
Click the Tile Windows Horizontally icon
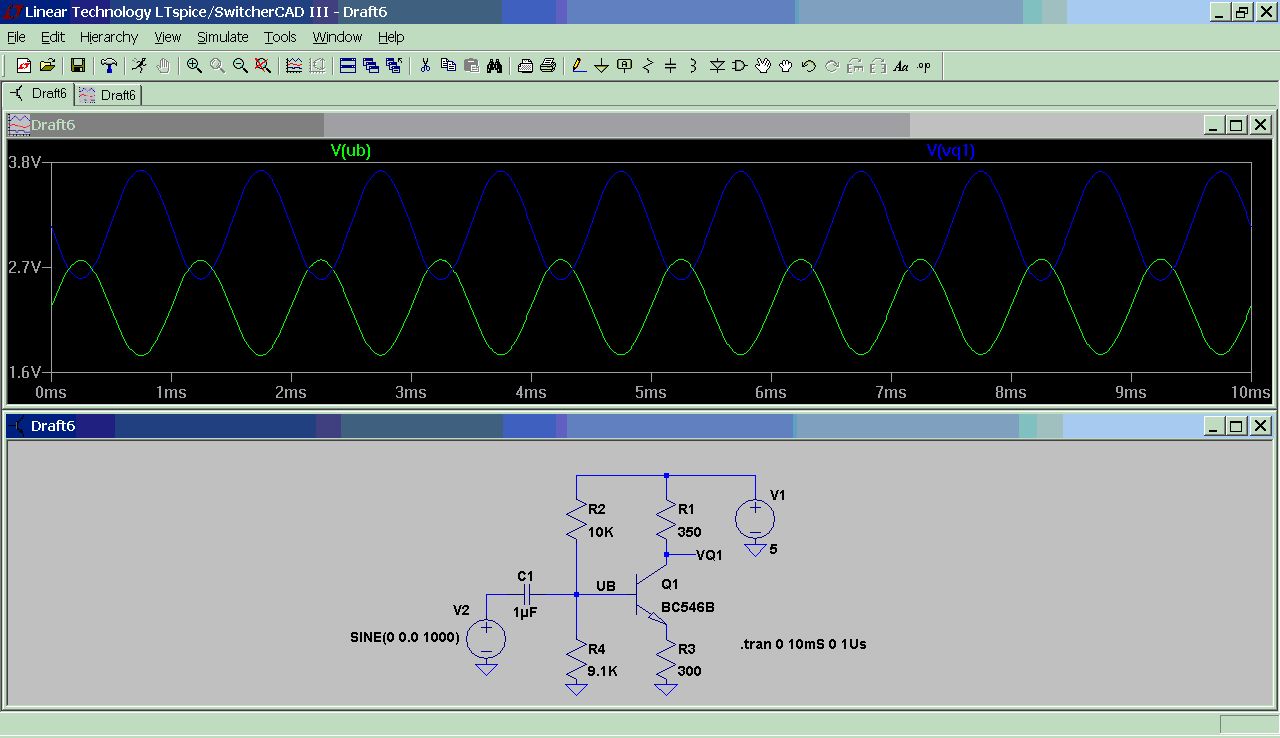(x=348, y=66)
